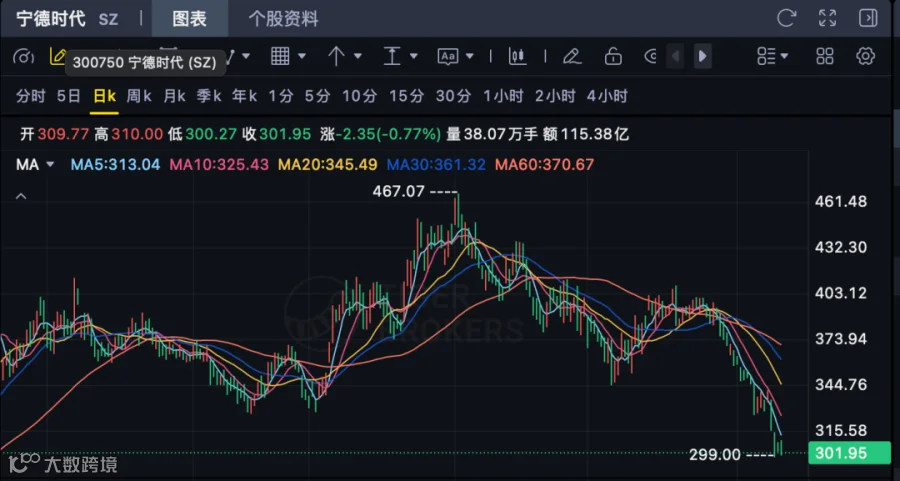This screenshot has width=900, height=481.
Task: Click the 收301.95 close price value
Action: (277, 135)
